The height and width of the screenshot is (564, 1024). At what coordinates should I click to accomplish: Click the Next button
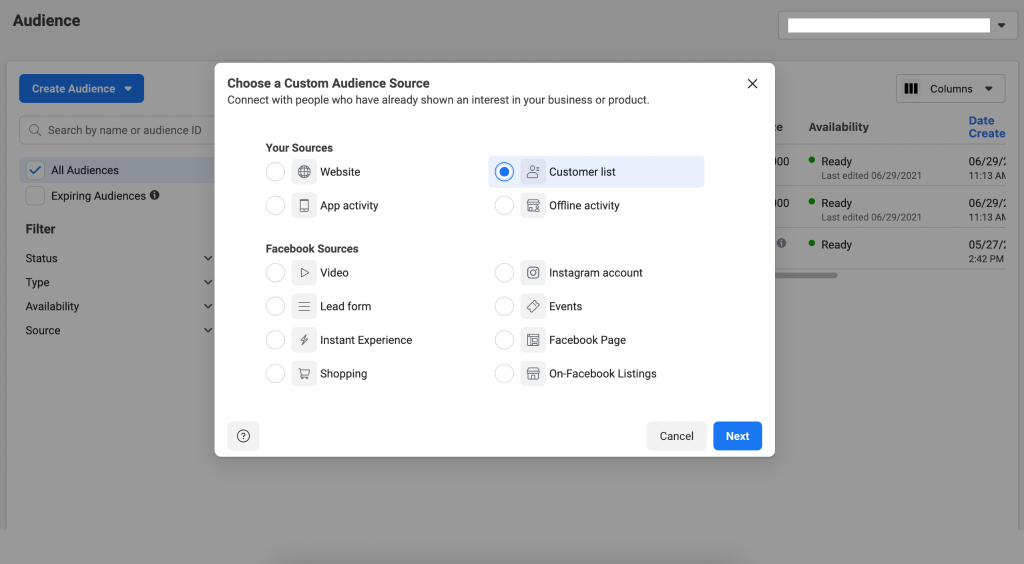[737, 436]
